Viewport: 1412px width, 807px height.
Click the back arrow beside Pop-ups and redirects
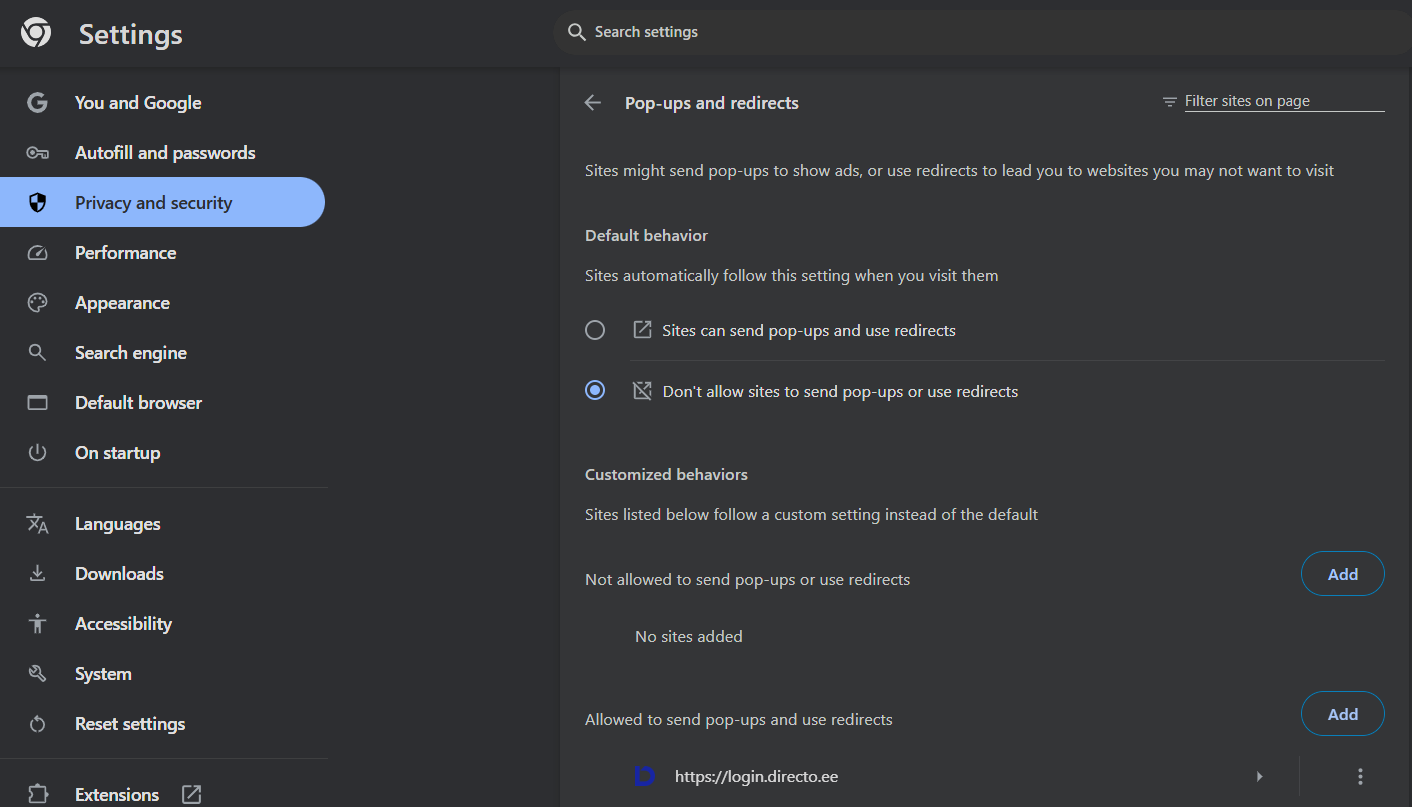[593, 103]
